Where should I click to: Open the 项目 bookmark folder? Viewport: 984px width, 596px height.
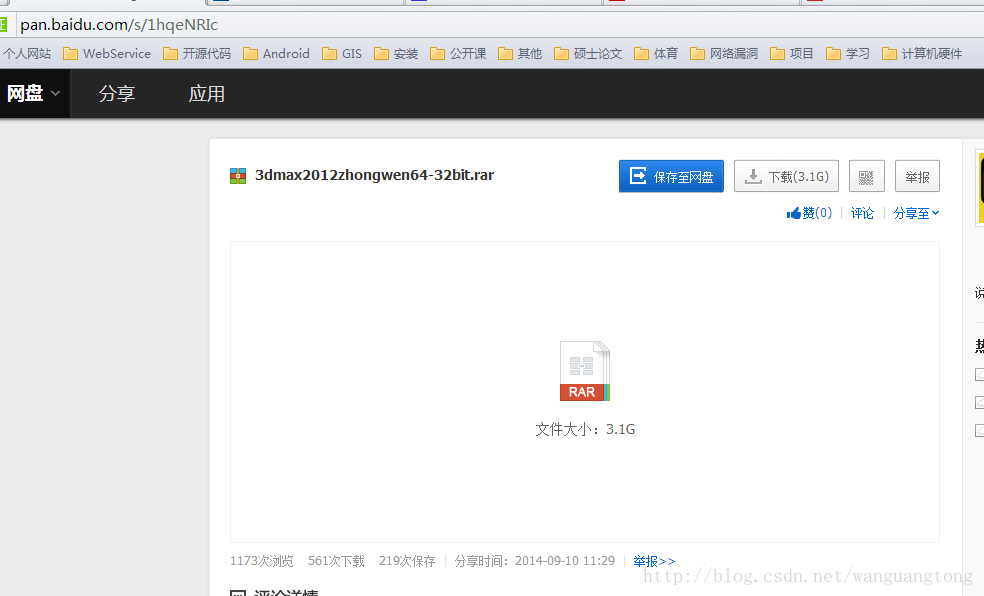(792, 53)
